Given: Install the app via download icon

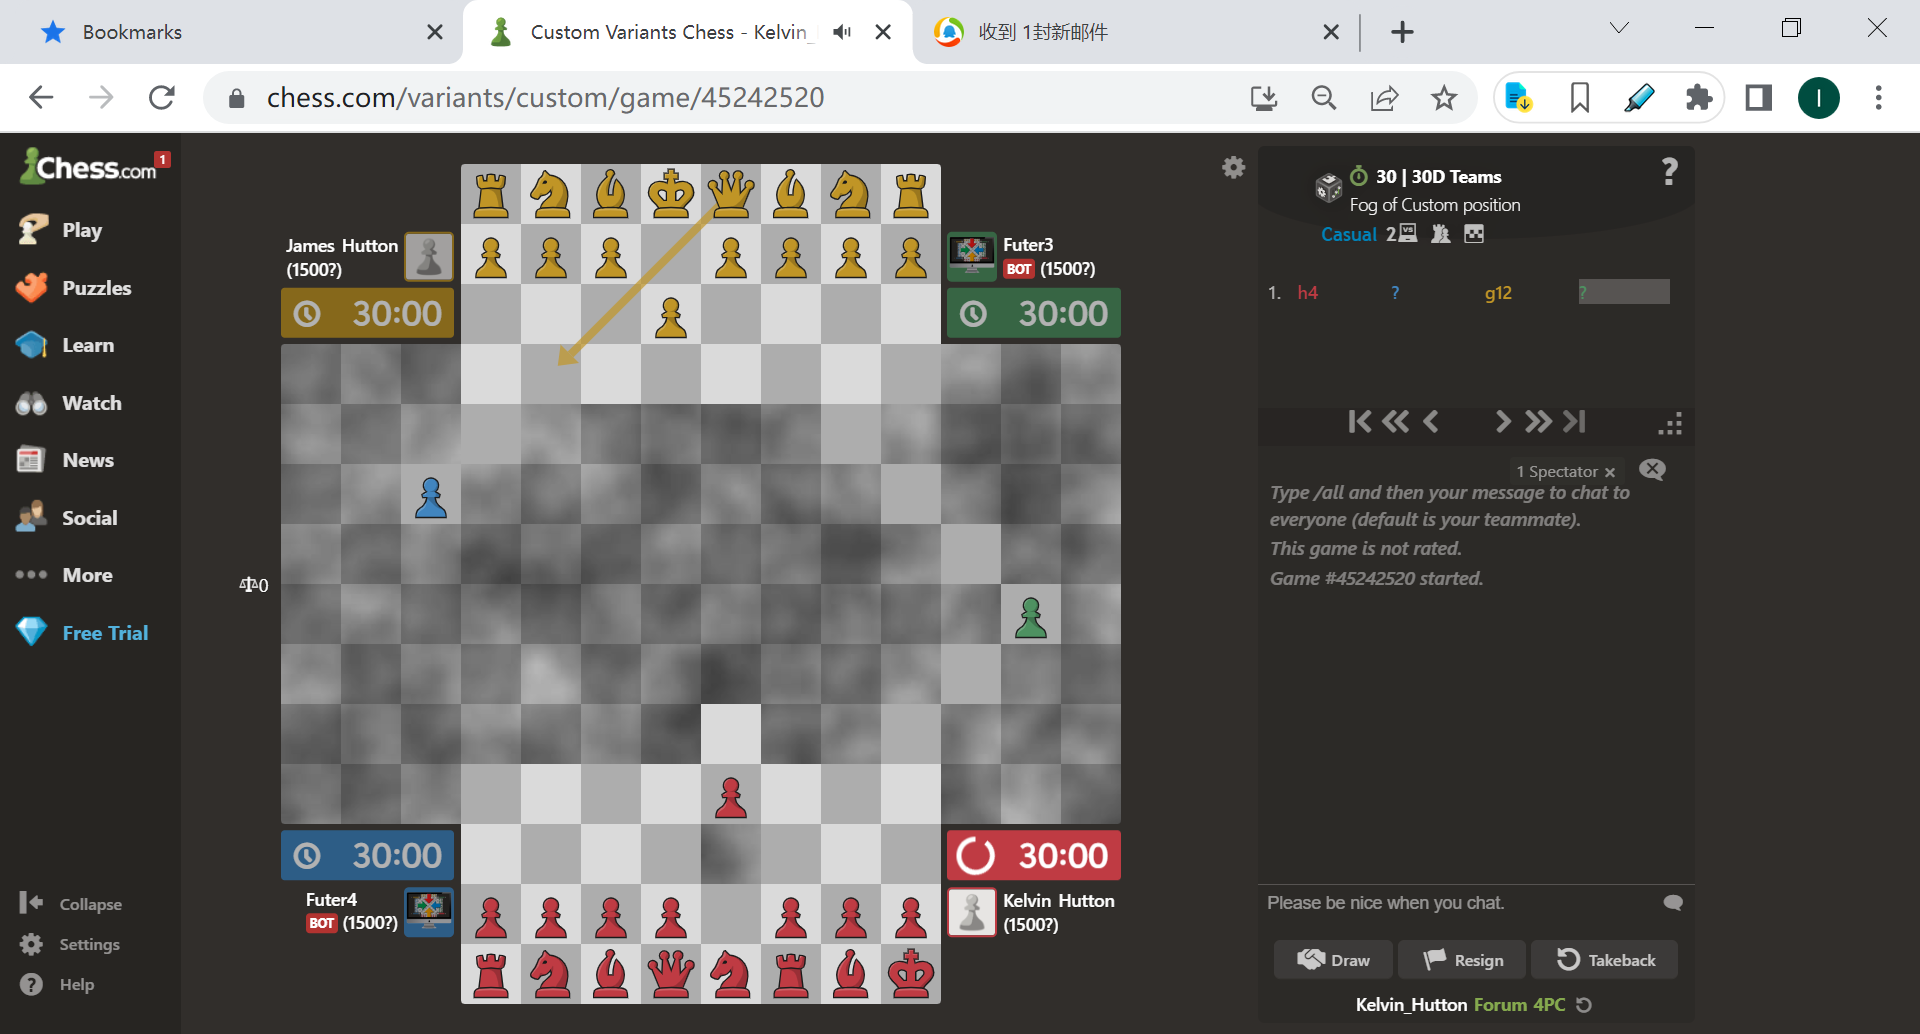Looking at the screenshot, I should [x=1264, y=98].
